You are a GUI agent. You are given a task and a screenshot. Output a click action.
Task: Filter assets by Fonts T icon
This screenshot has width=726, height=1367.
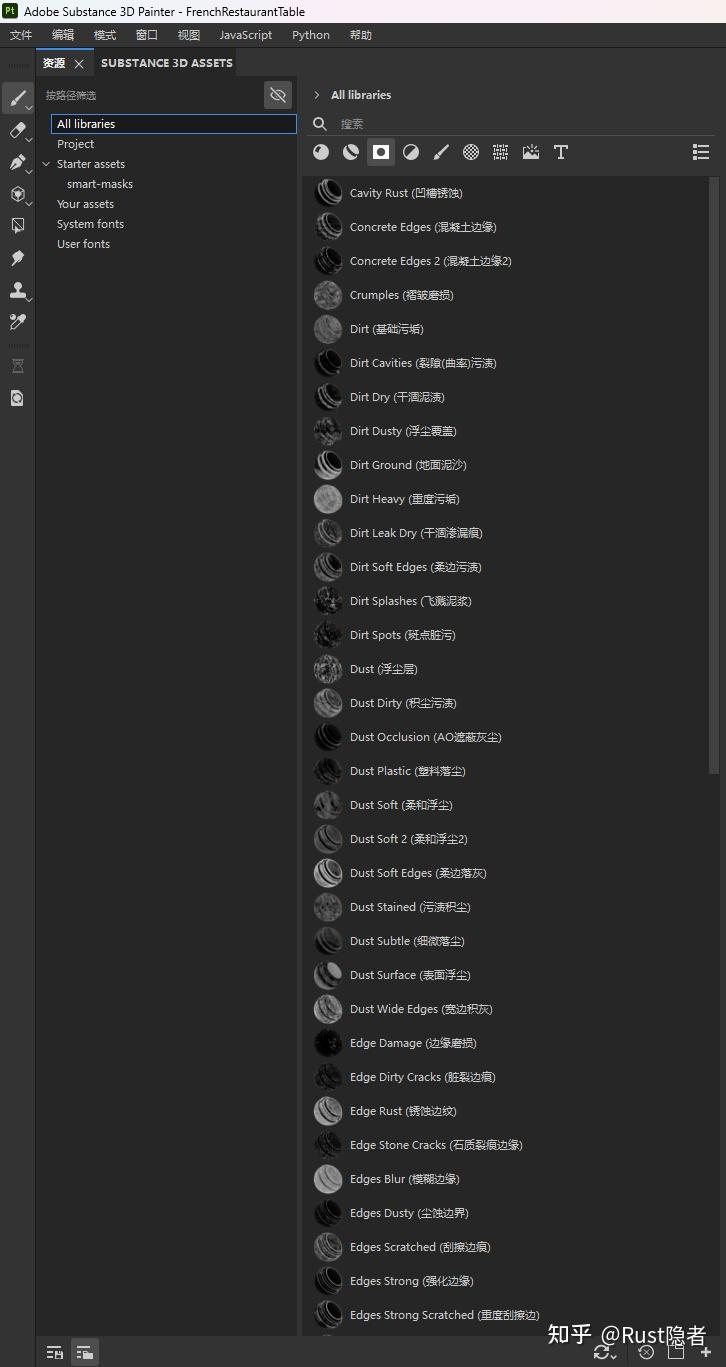(561, 152)
